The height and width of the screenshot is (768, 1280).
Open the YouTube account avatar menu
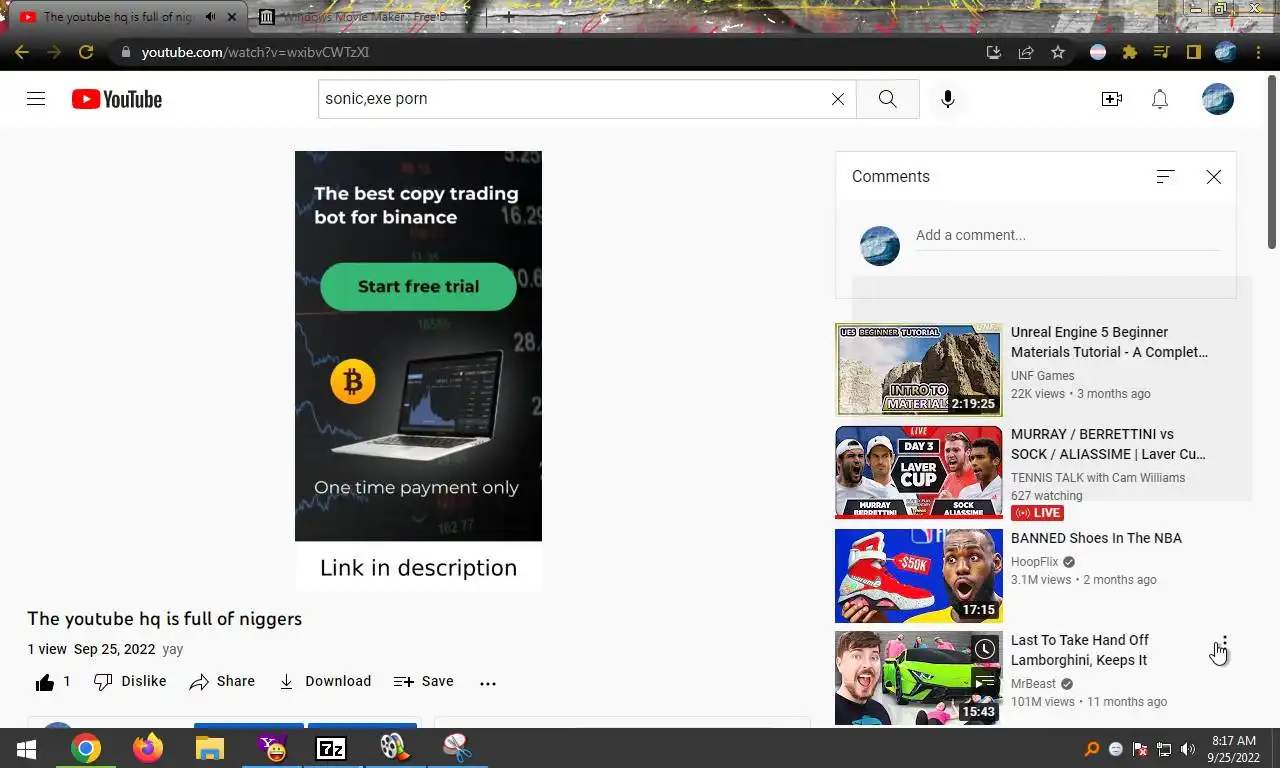1218,99
